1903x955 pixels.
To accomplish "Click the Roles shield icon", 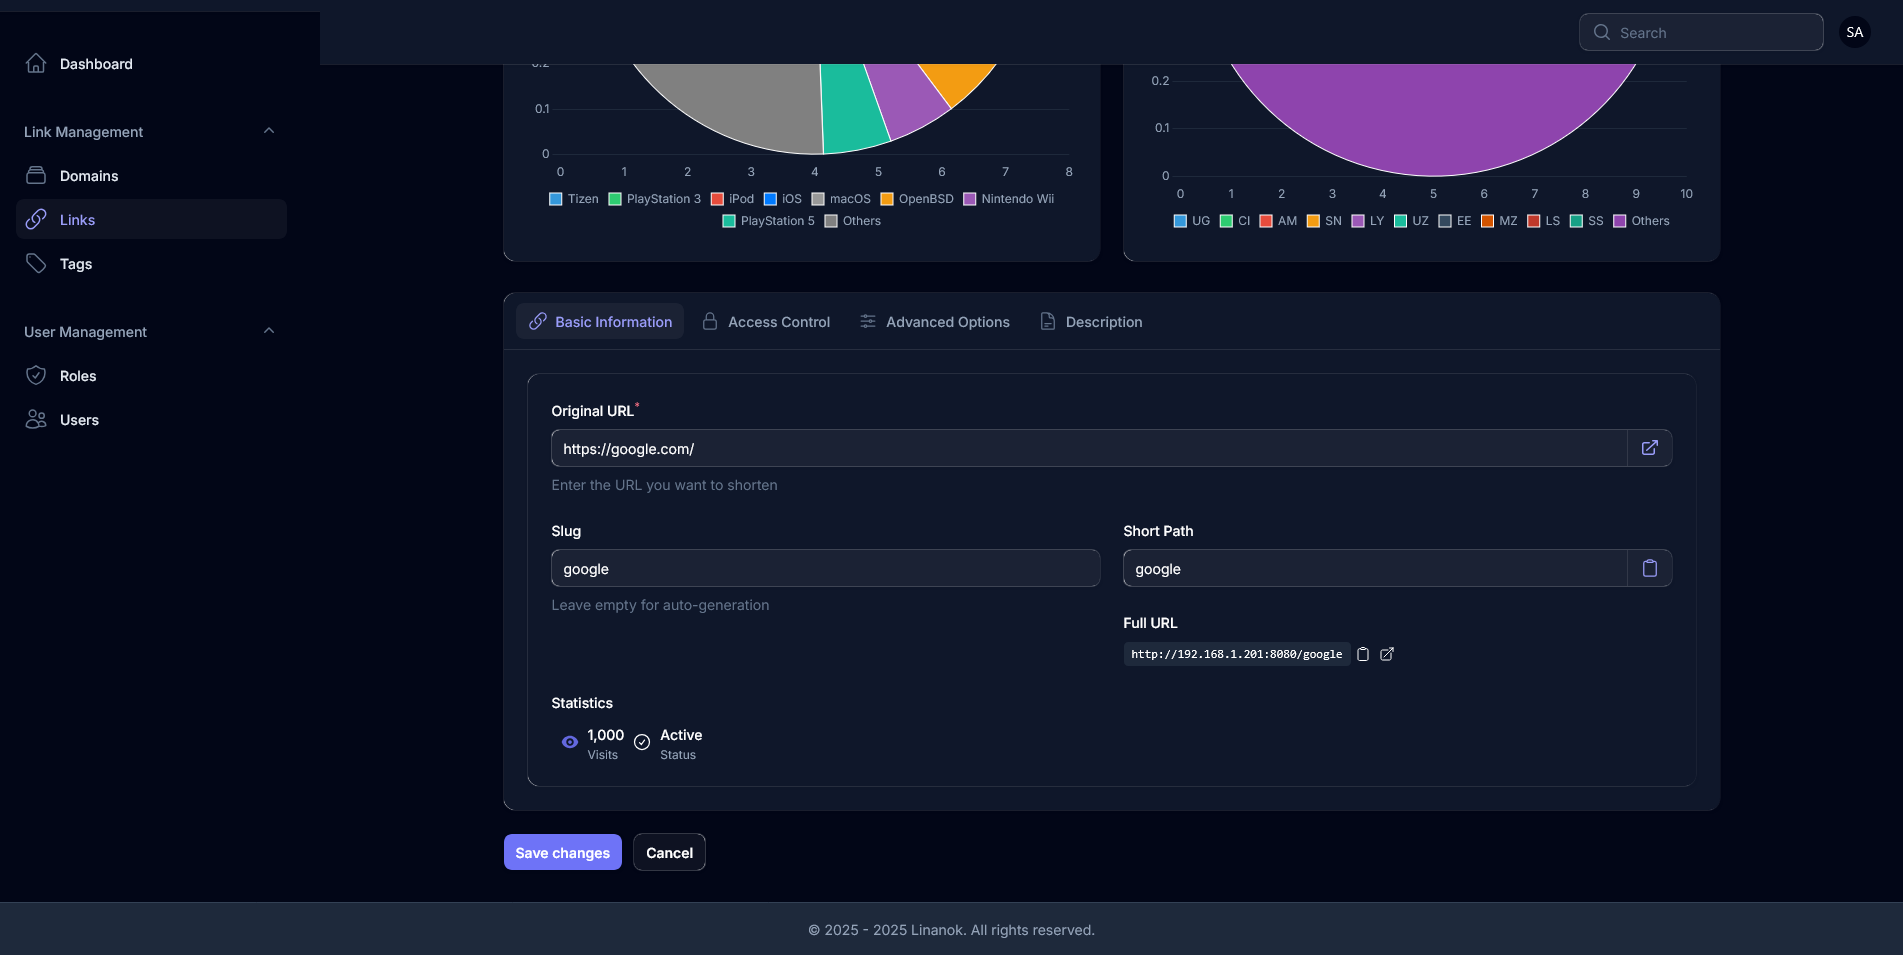I will pyautogui.click(x=36, y=375).
